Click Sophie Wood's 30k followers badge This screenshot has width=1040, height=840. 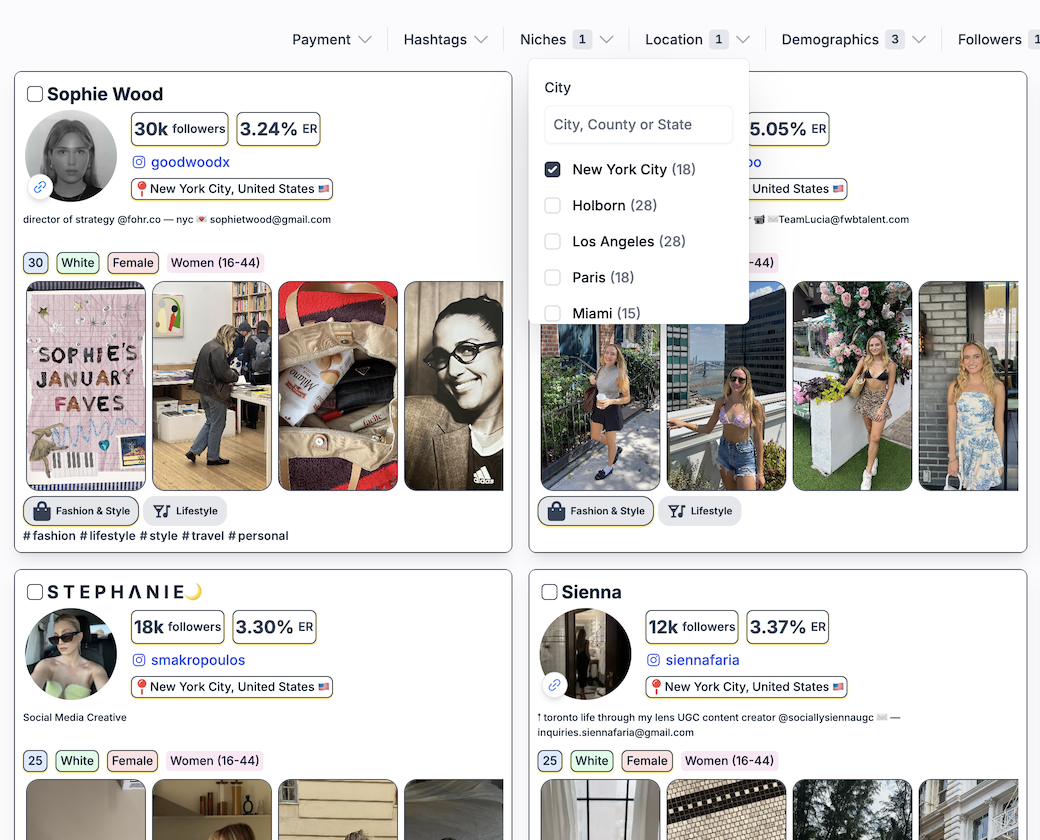(180, 129)
